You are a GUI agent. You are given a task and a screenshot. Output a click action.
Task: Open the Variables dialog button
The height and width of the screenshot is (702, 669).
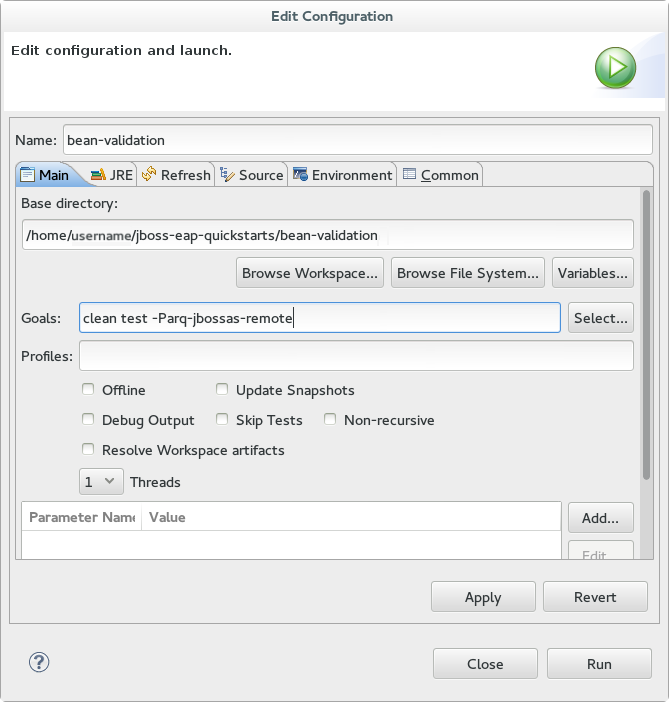[x=593, y=273]
